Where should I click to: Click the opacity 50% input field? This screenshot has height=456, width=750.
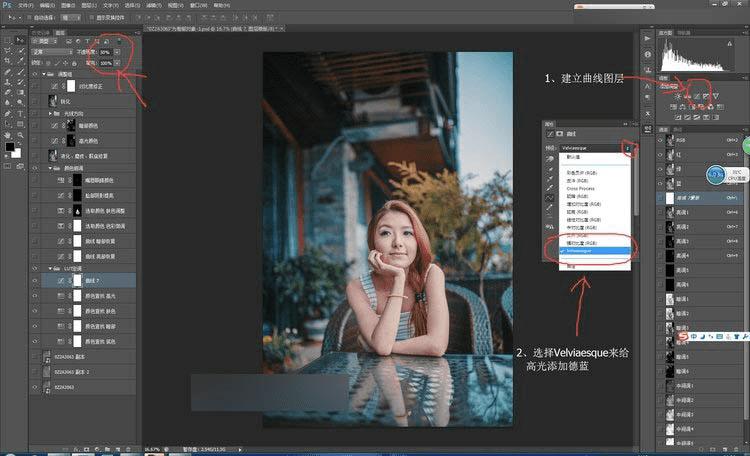(106, 52)
